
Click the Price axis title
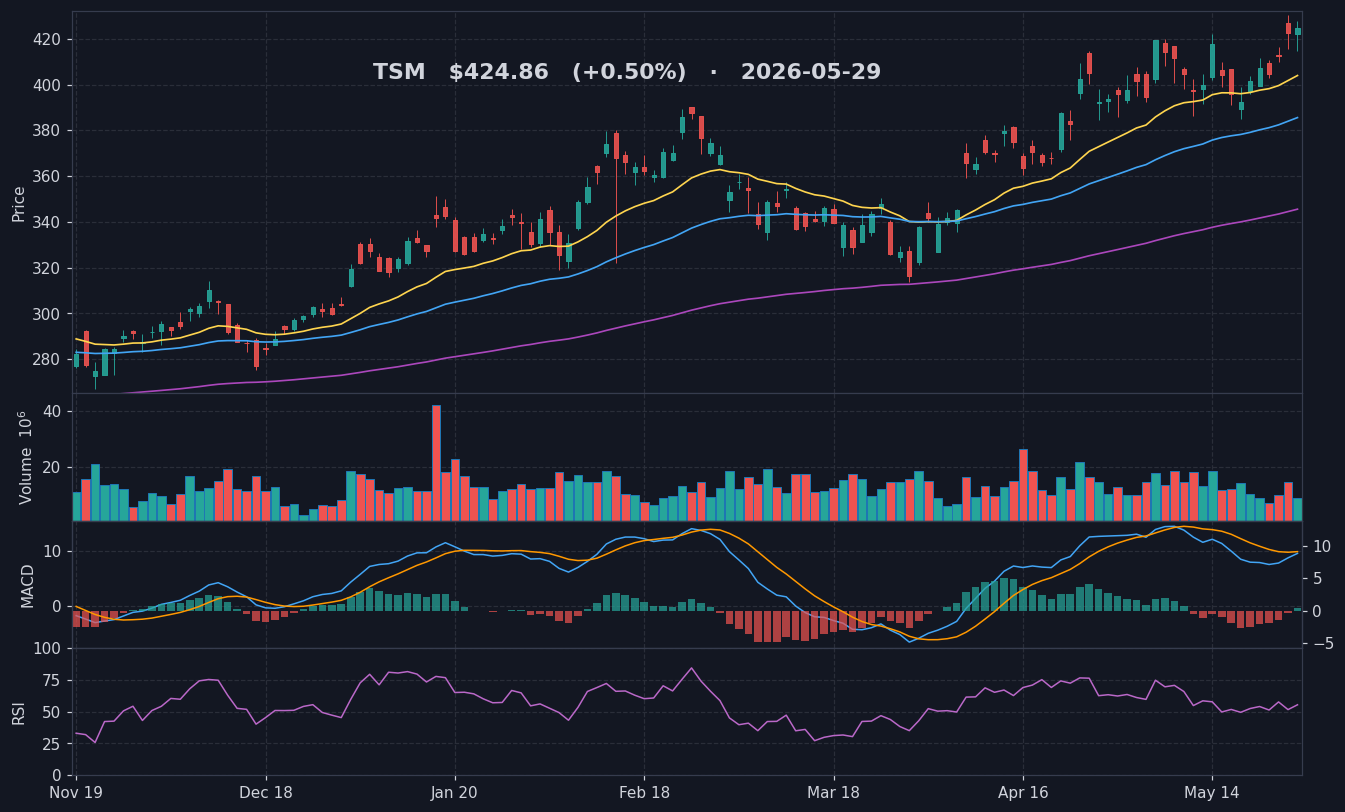point(19,203)
